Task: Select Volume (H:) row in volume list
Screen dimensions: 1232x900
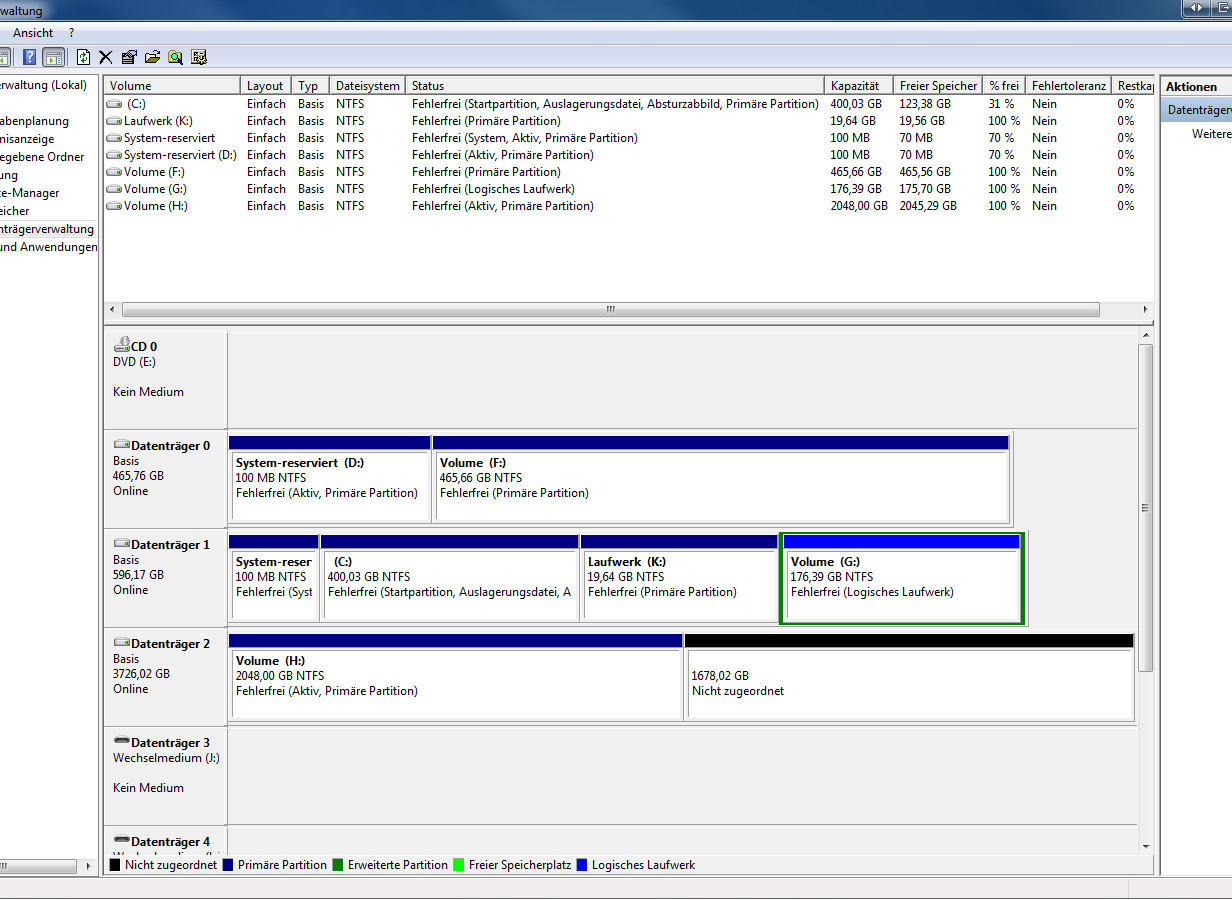Action: (x=628, y=206)
